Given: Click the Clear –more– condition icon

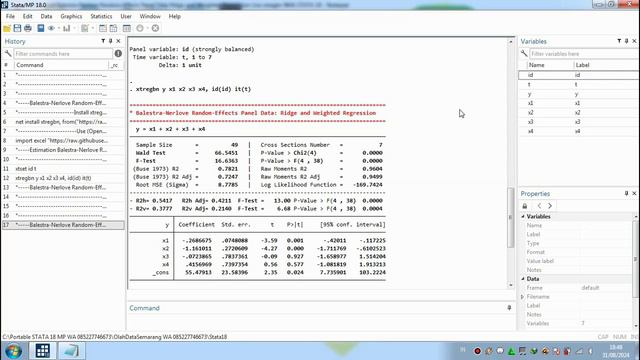Looking at the screenshot, I should 140,28.
